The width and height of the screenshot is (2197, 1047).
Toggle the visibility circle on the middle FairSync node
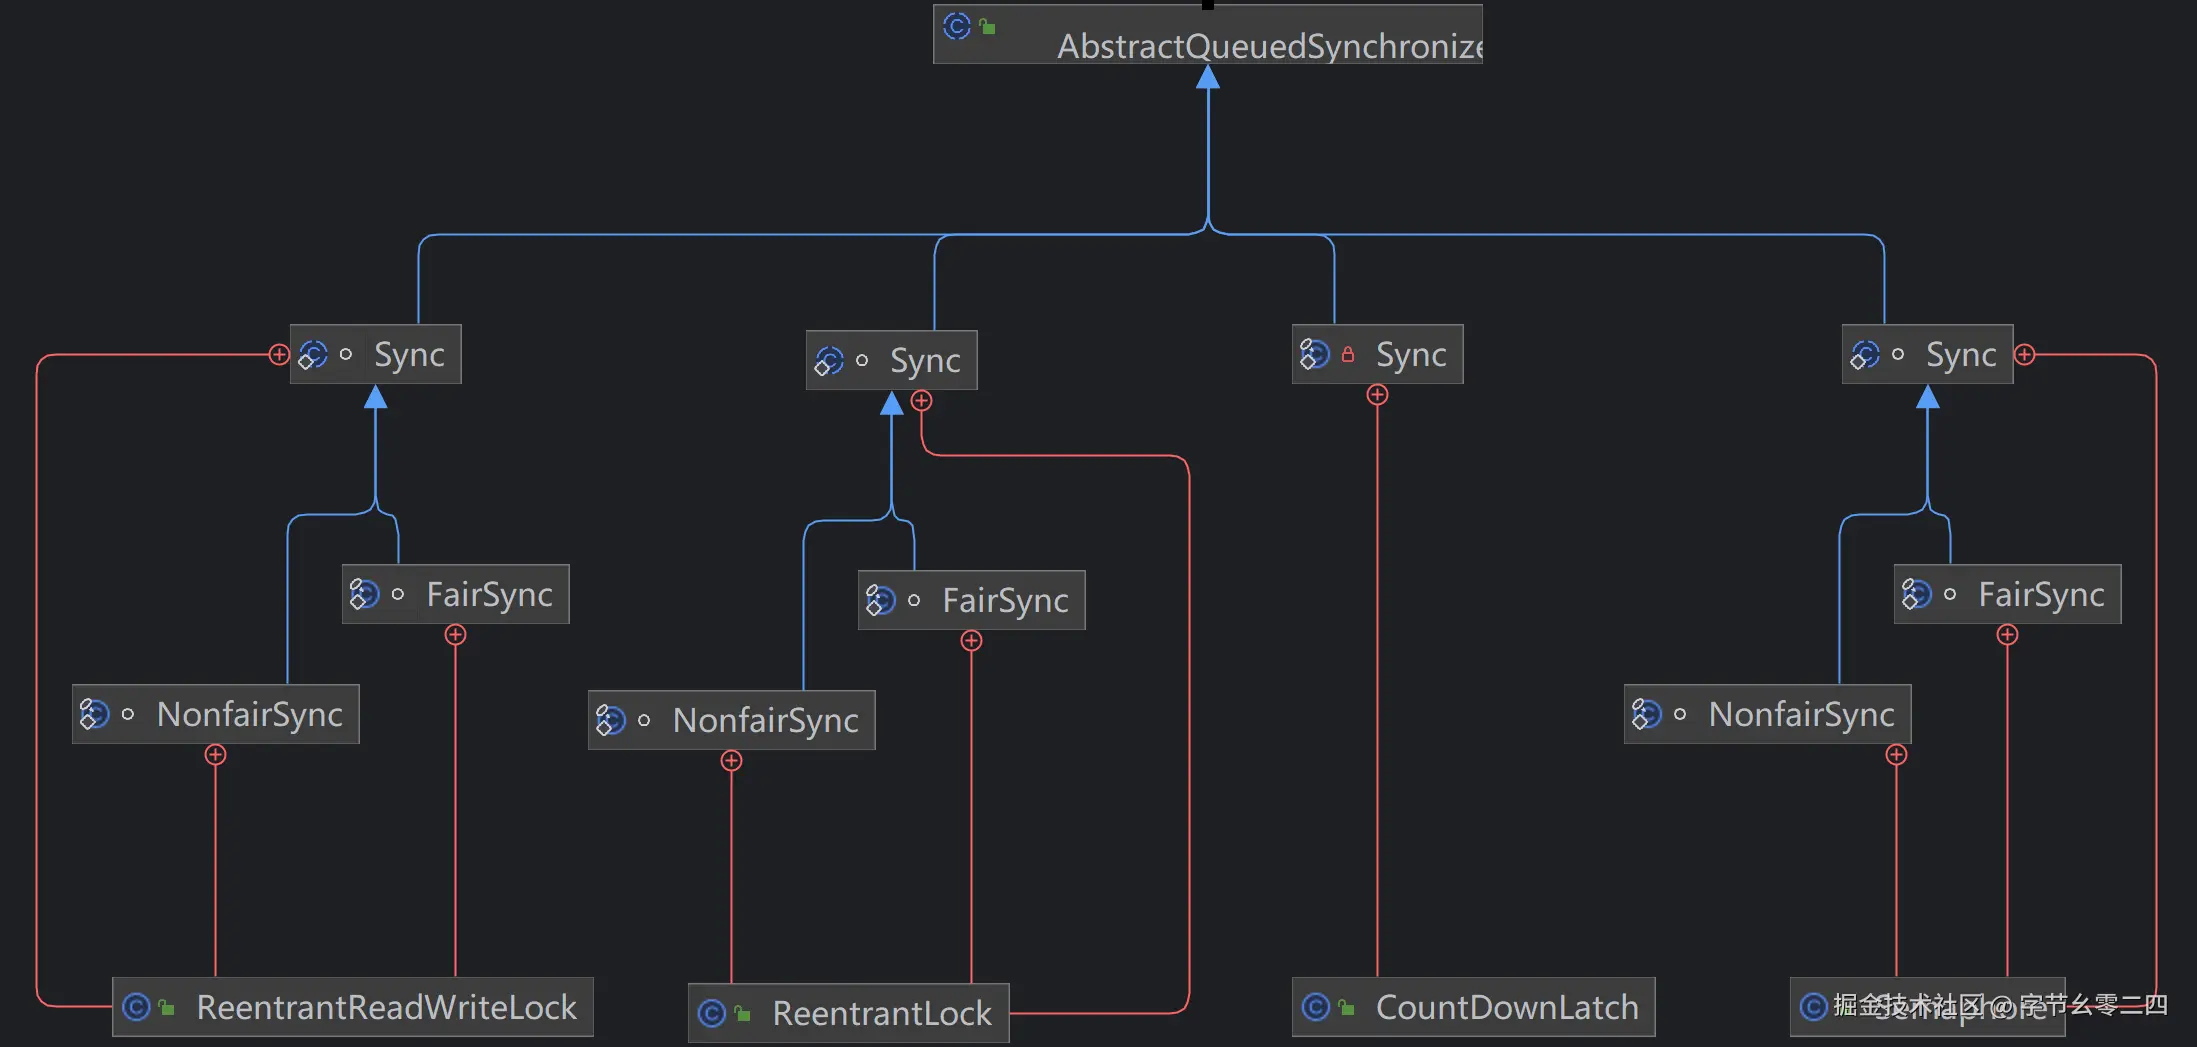click(x=913, y=600)
